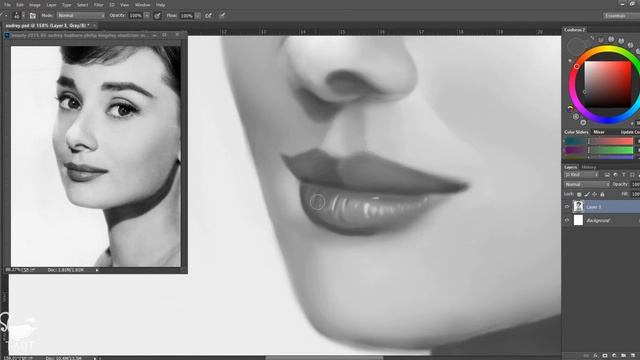The height and width of the screenshot is (360, 640).
Task: Toggle the Brush panel icon
Action: (x=33, y=16)
